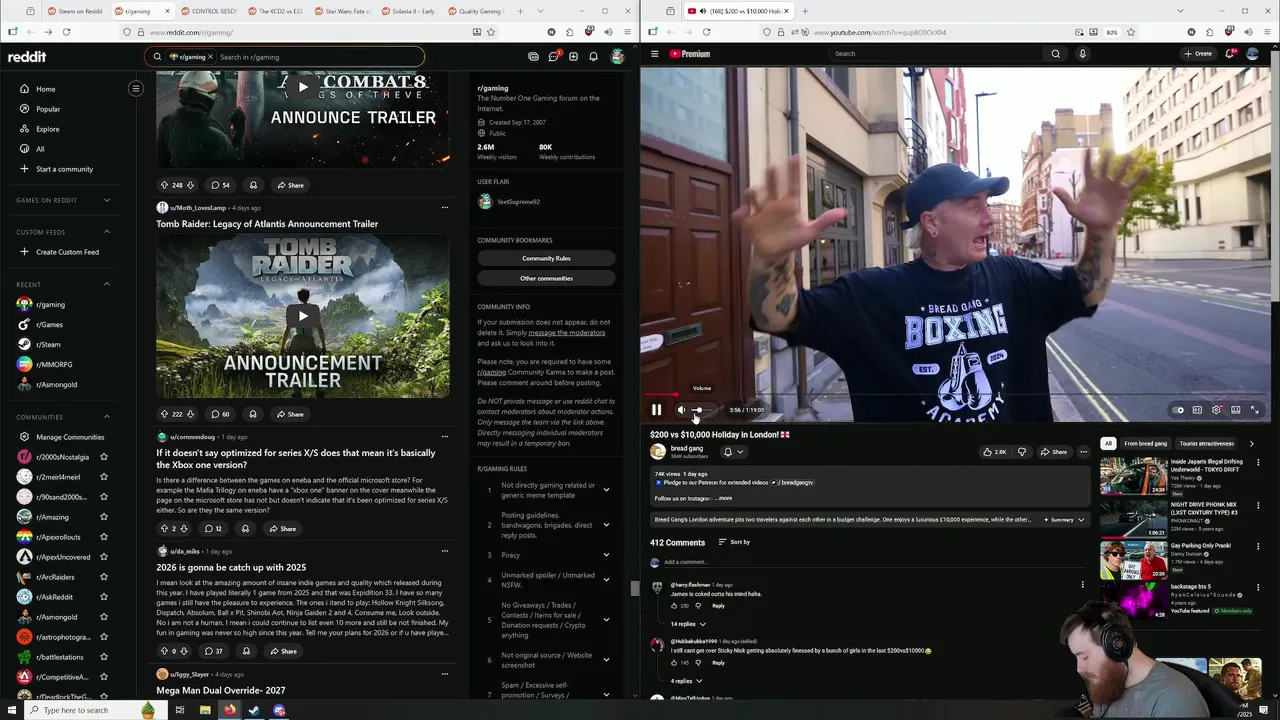Open more actions menu under the YouTube video
Viewport: 1280px width, 720px height.
(1083, 452)
